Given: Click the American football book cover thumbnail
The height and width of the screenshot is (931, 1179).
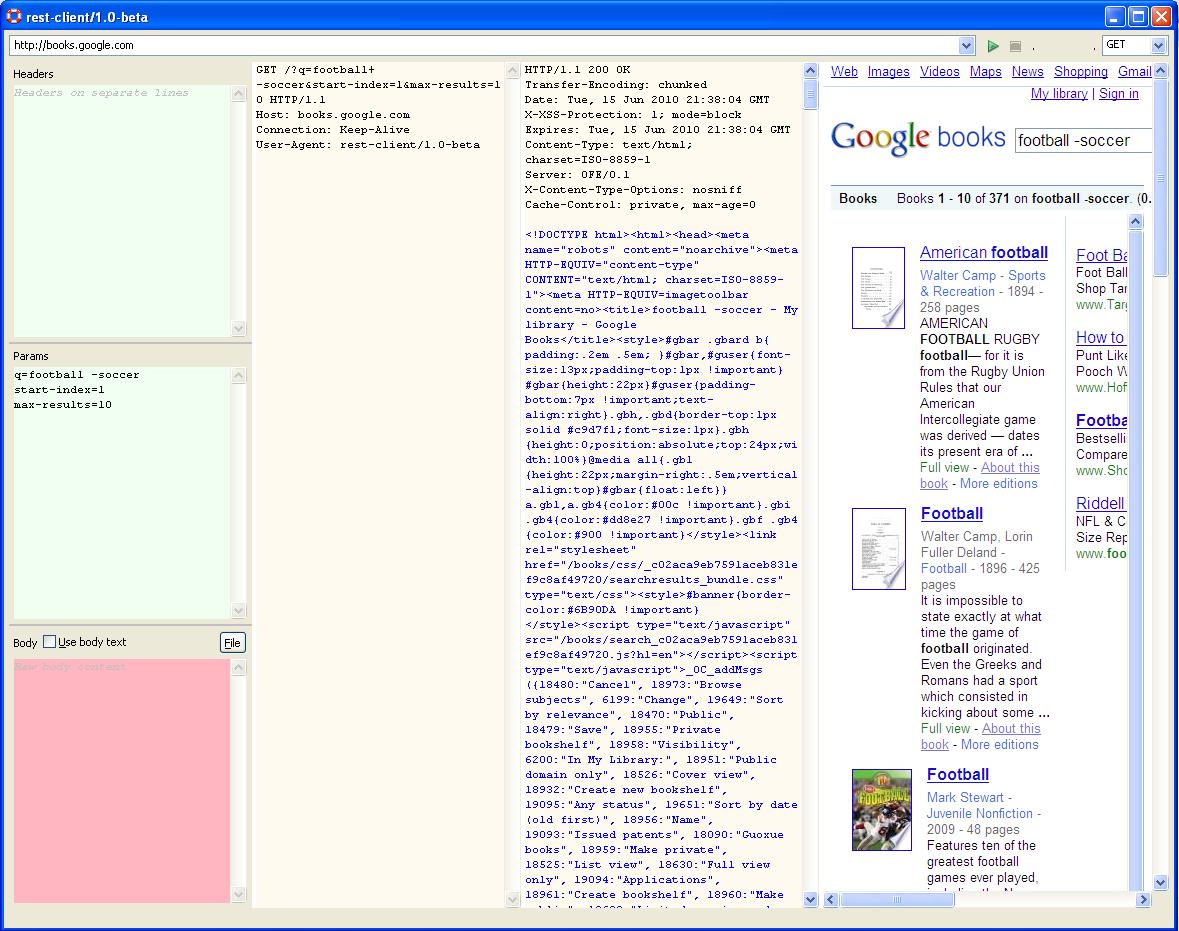Looking at the screenshot, I should [x=878, y=288].
